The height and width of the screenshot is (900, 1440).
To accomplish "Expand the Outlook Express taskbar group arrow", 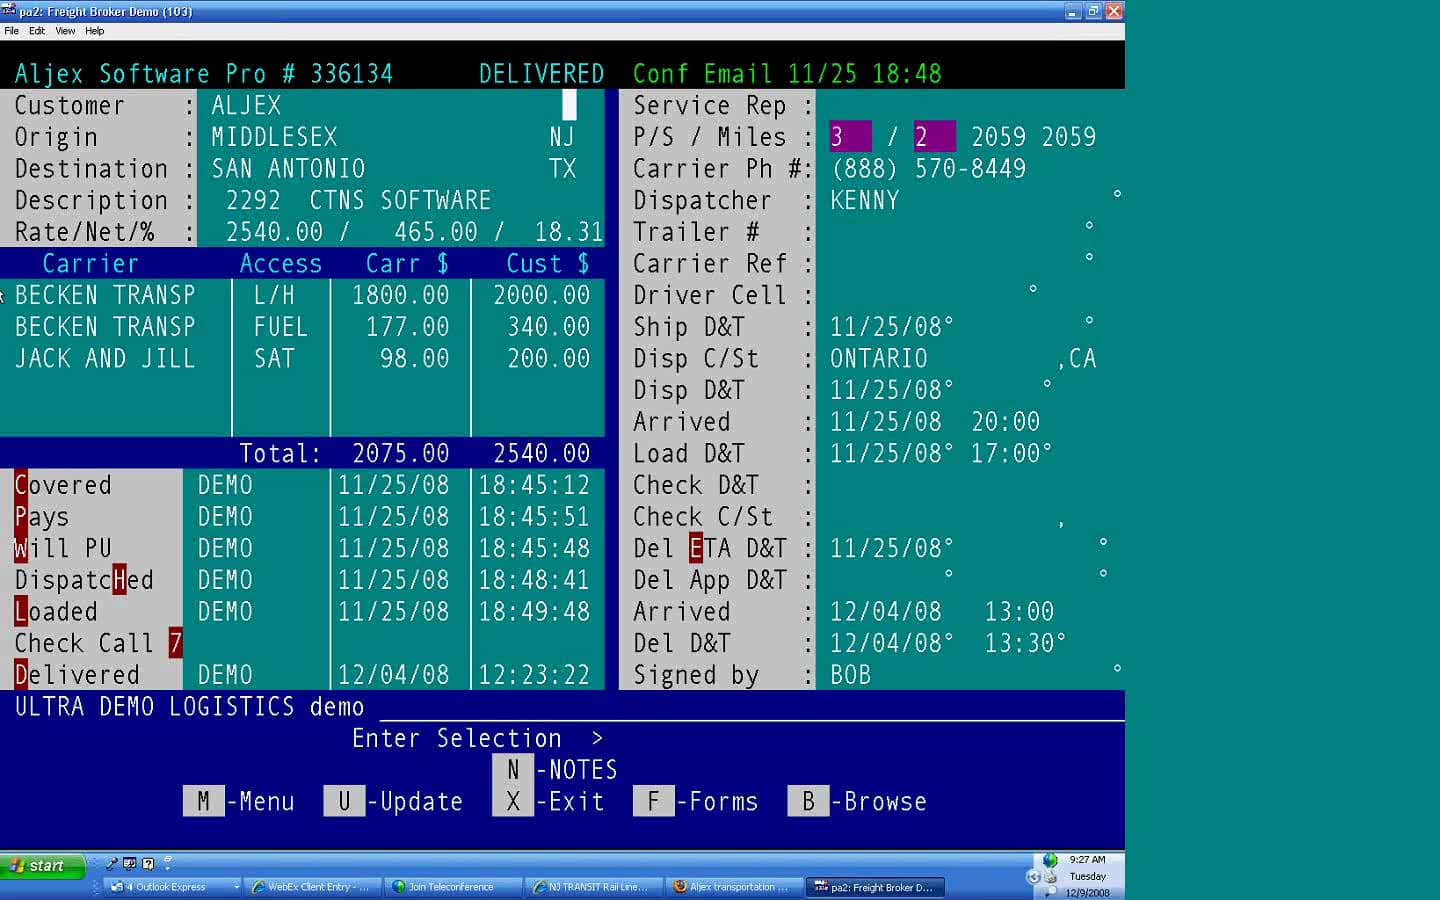I will click(x=237, y=887).
